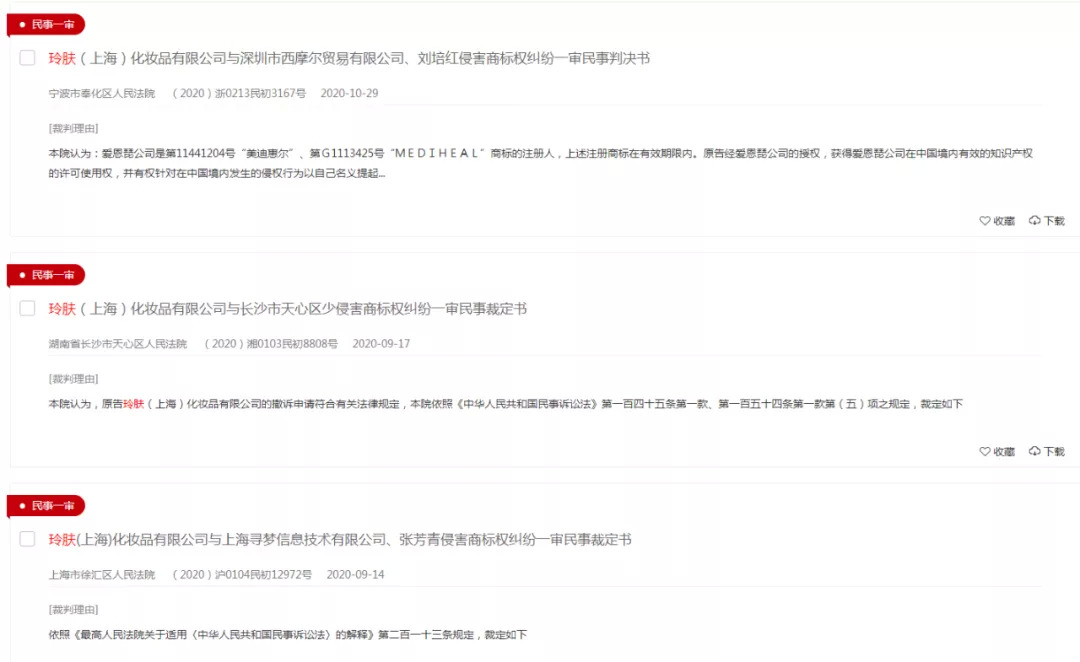Click the 民事一审 tag on the first case
The image size is (1080, 662).
[45, 25]
